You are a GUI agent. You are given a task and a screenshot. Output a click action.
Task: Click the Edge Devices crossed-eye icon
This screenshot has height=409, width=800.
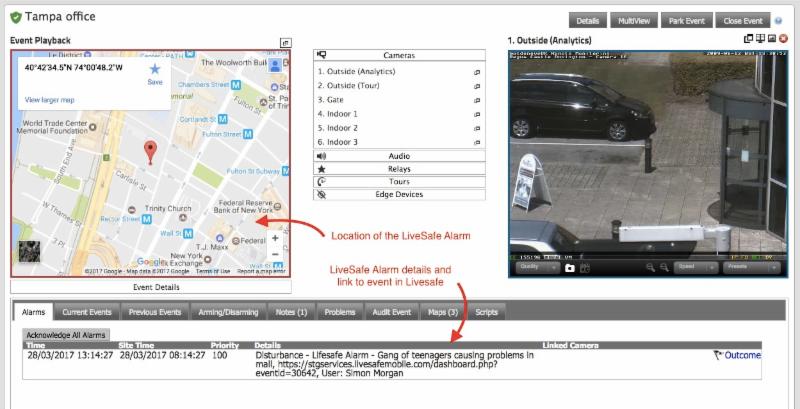[x=321, y=194]
